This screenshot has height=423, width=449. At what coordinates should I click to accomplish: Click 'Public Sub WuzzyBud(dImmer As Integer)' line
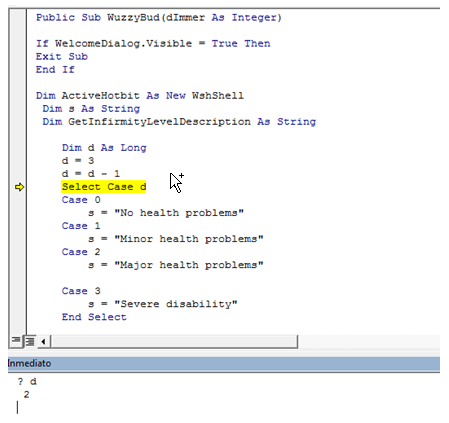159,17
